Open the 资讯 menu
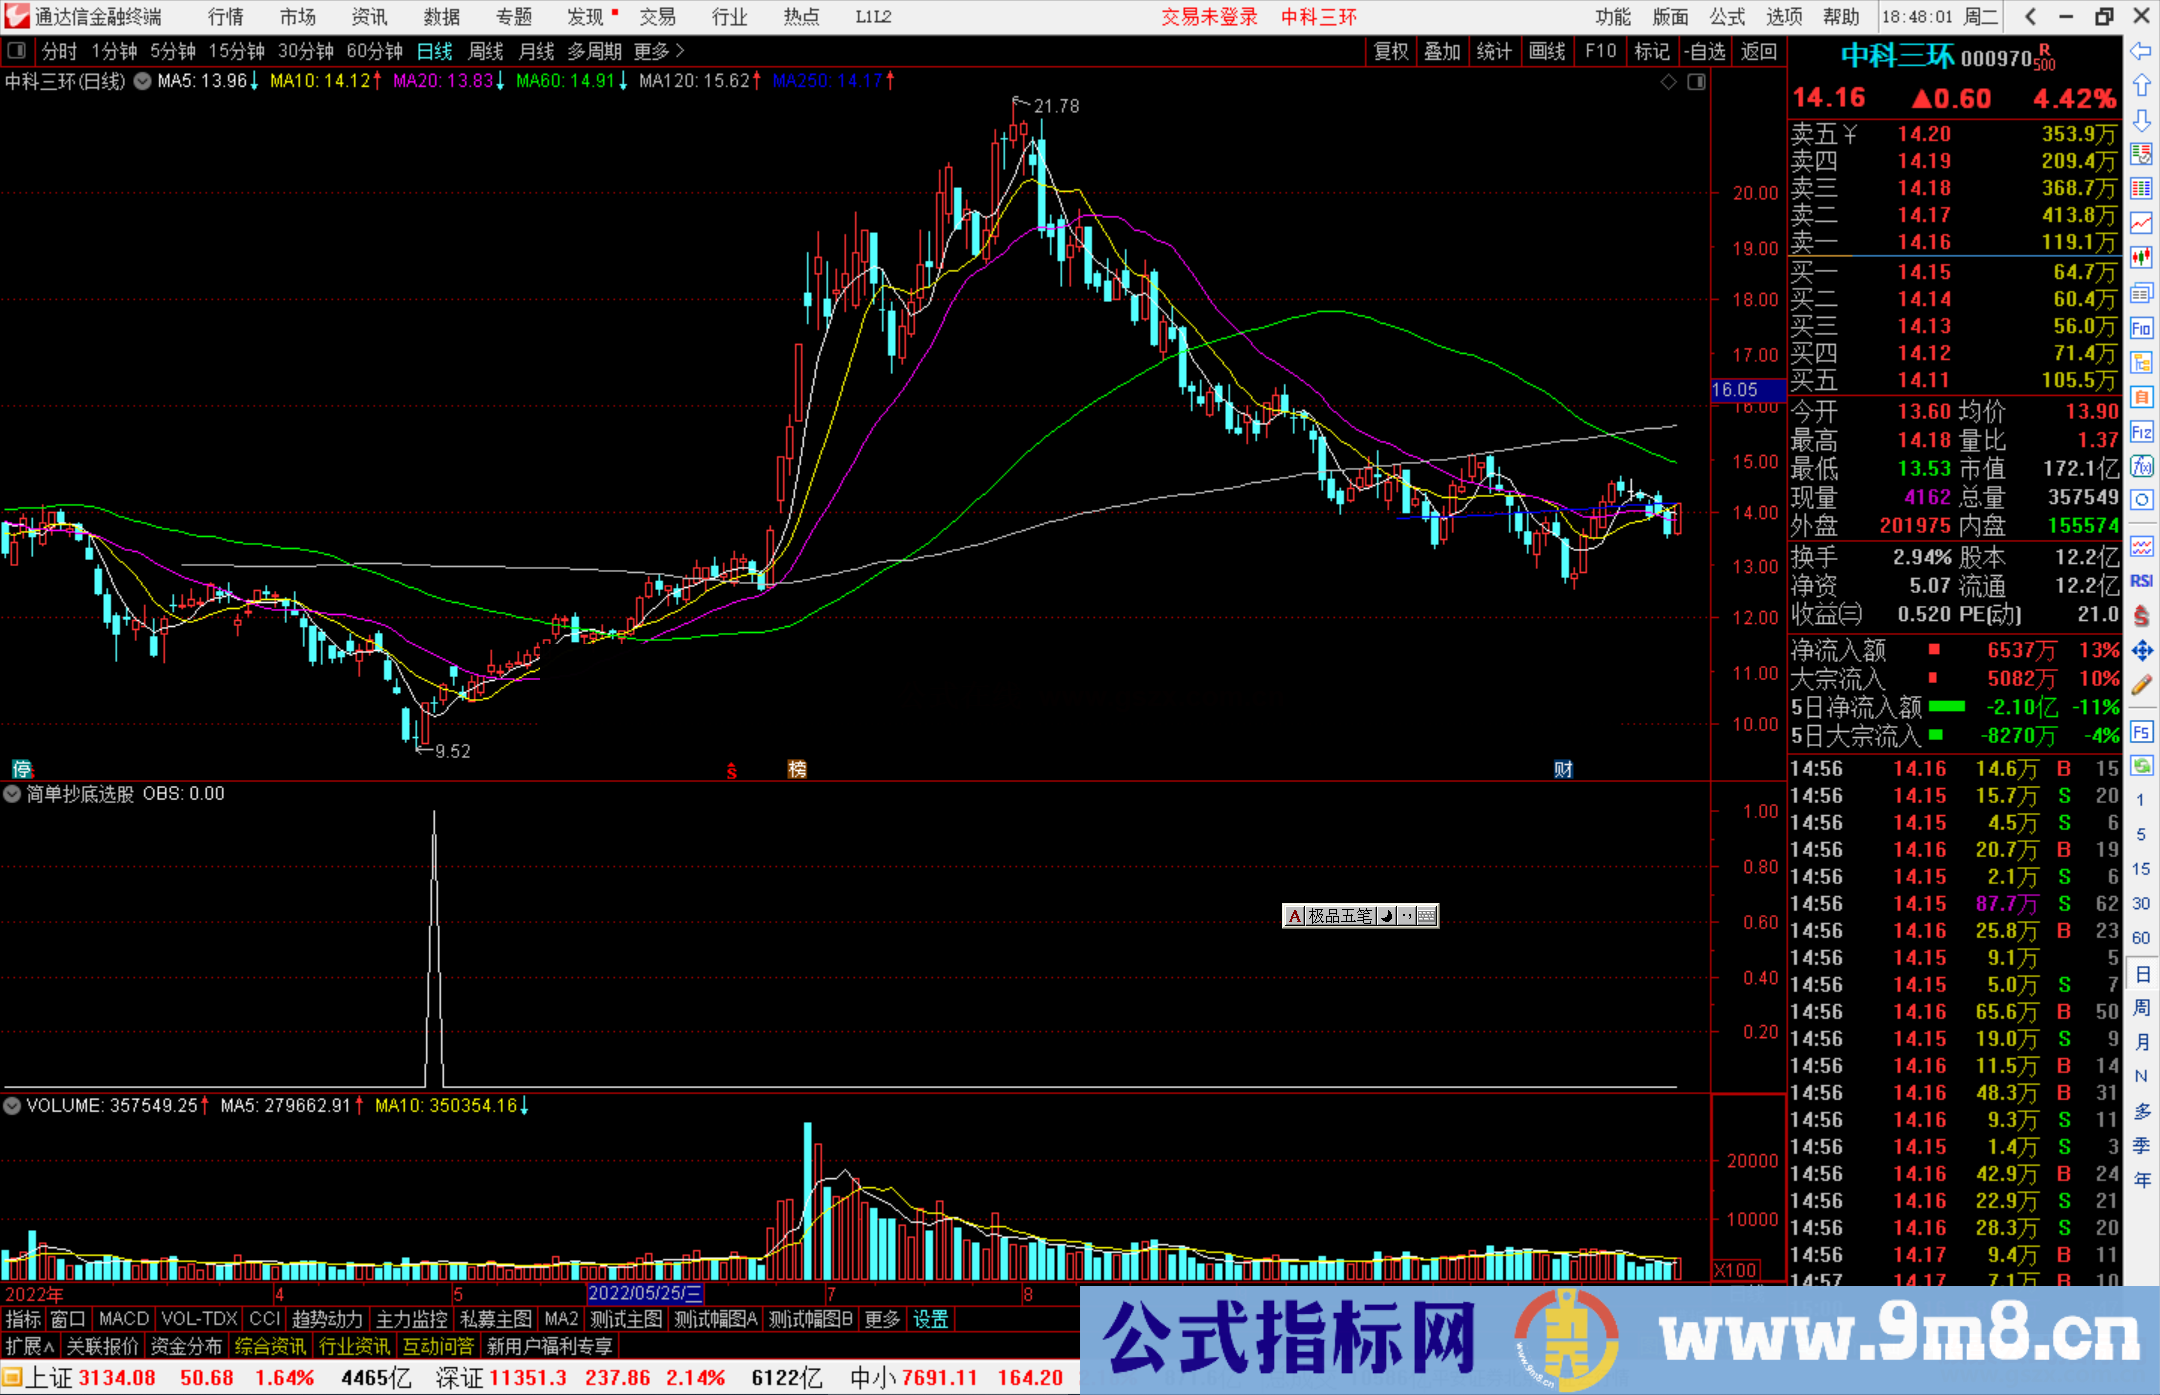The height and width of the screenshot is (1395, 2160). (x=370, y=17)
